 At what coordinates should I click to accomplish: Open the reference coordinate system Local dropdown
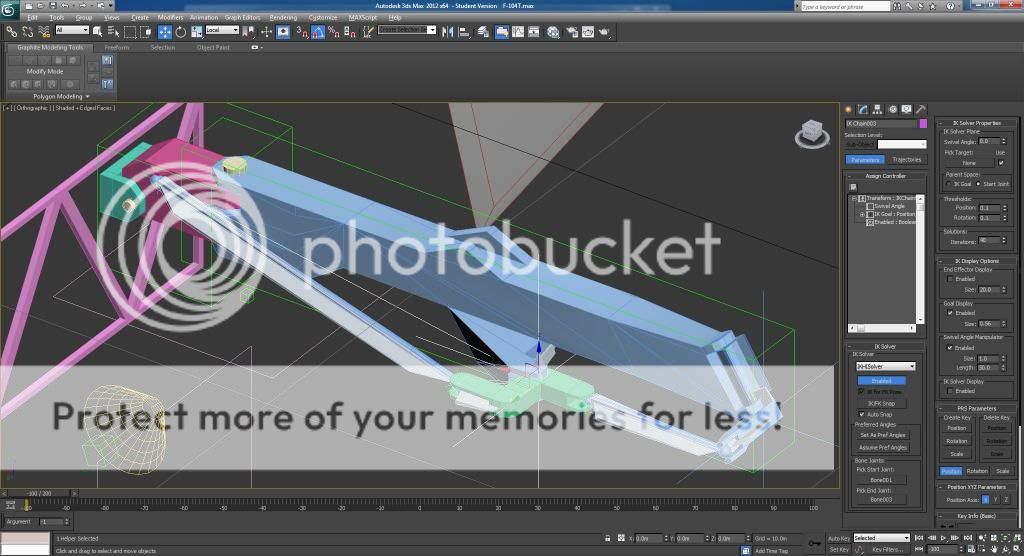pyautogui.click(x=222, y=30)
